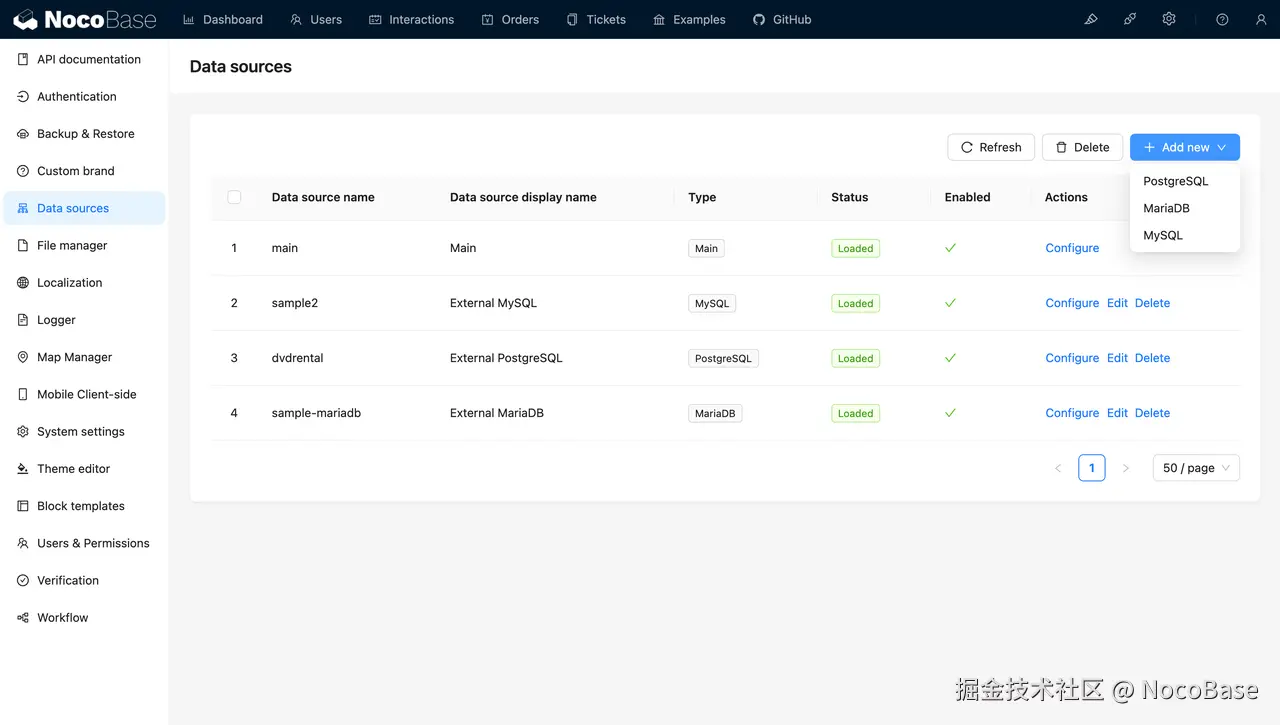
Task: Toggle the select-all checkbox in table header
Action: tap(234, 197)
